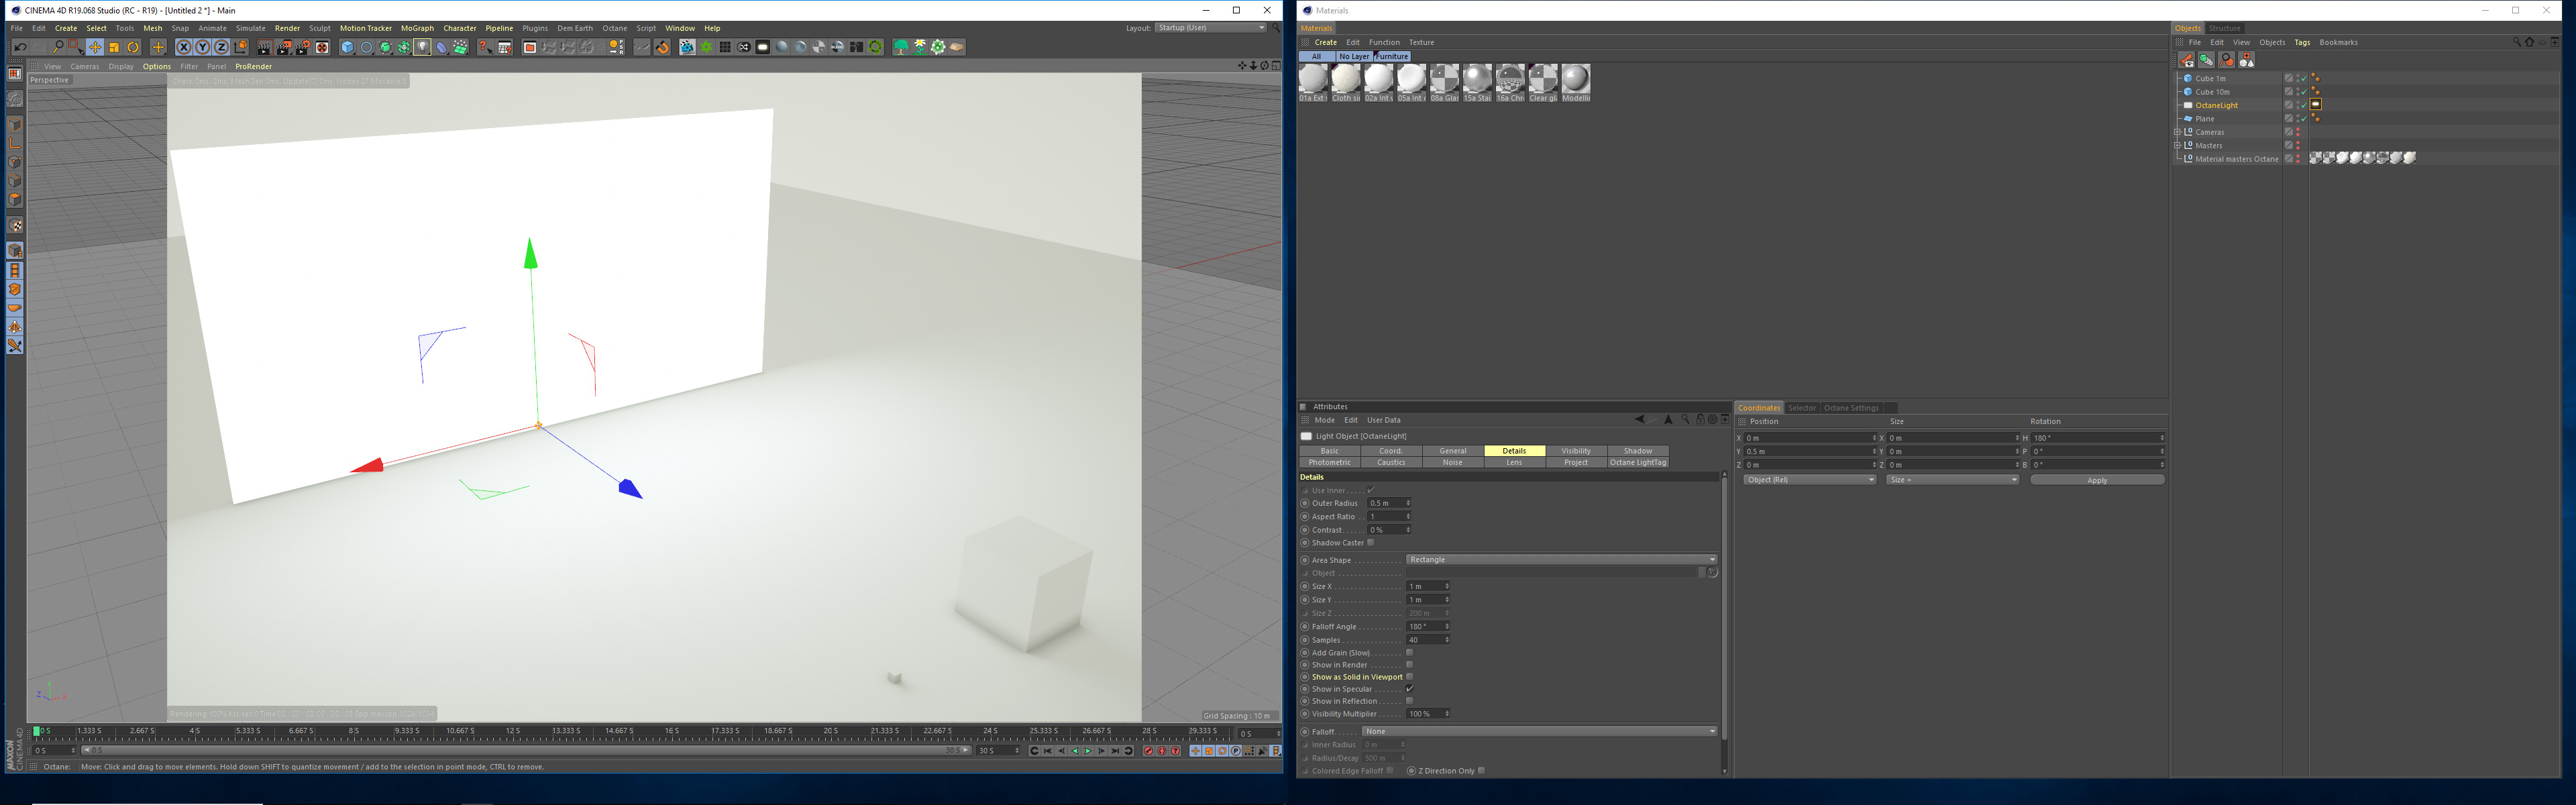Screen dimensions: 2576x805
Task: Open the Falloff None dropdown
Action: point(1539,732)
